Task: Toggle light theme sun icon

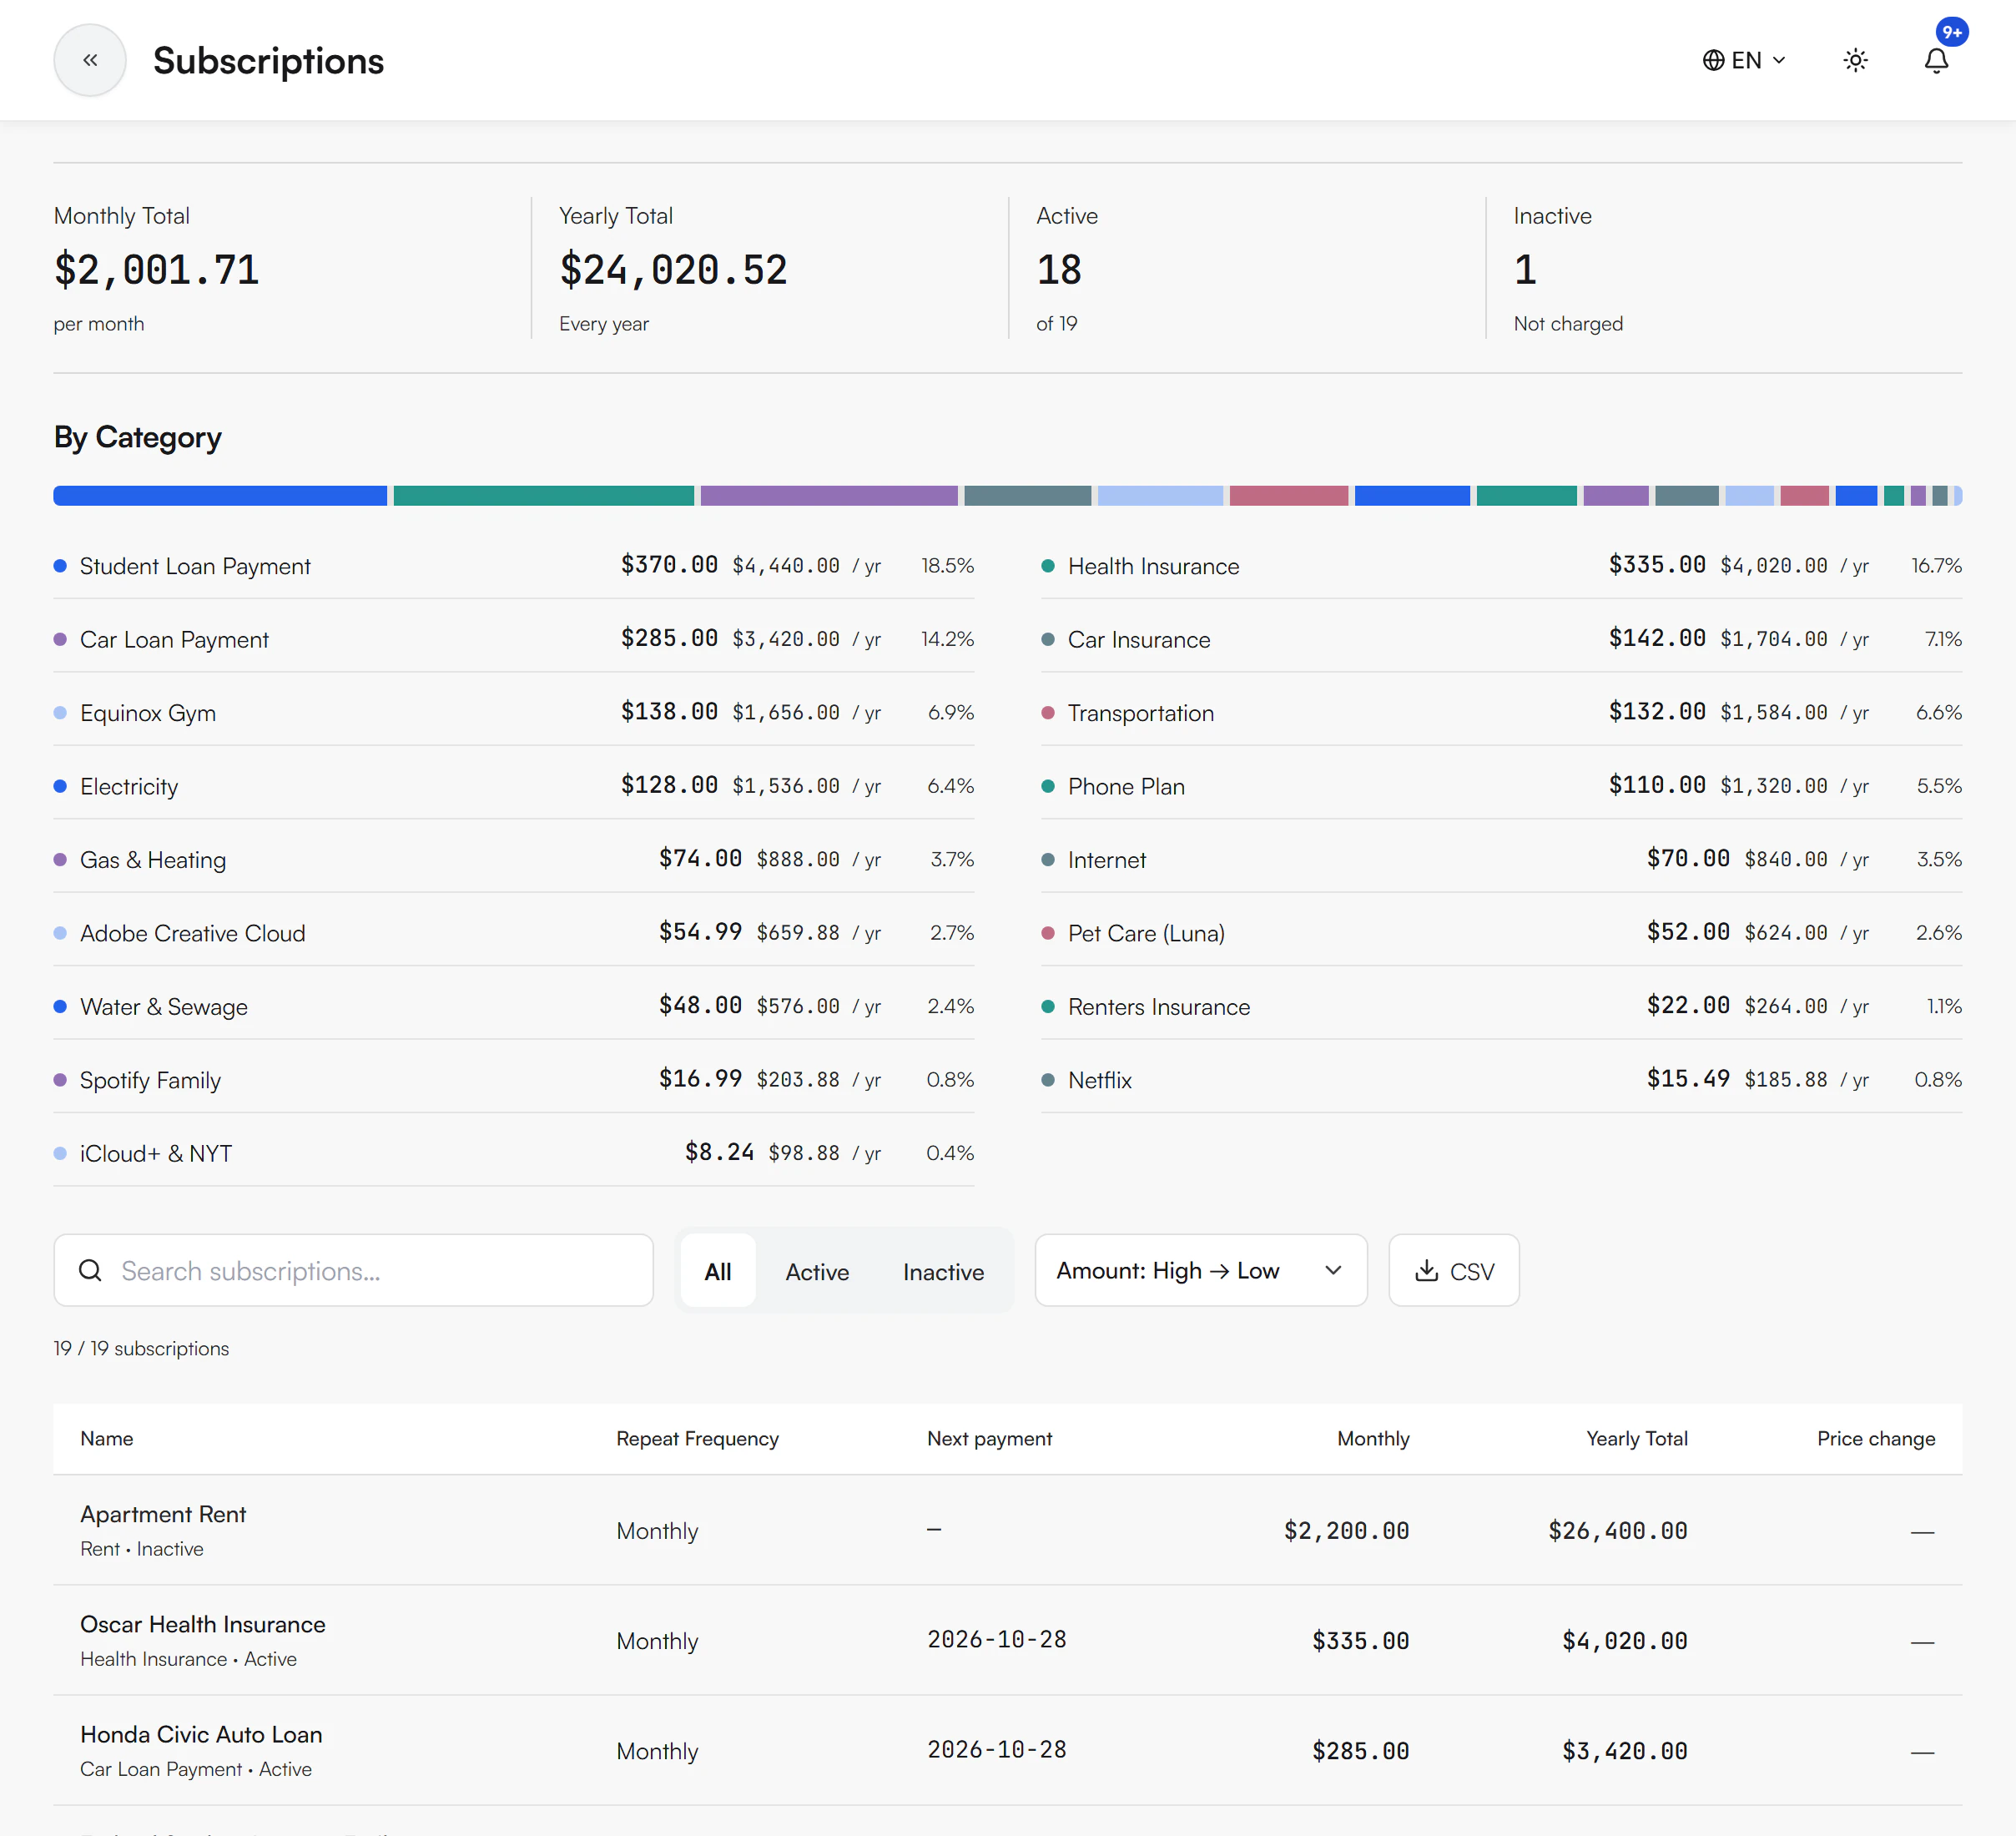Action: tap(1855, 60)
